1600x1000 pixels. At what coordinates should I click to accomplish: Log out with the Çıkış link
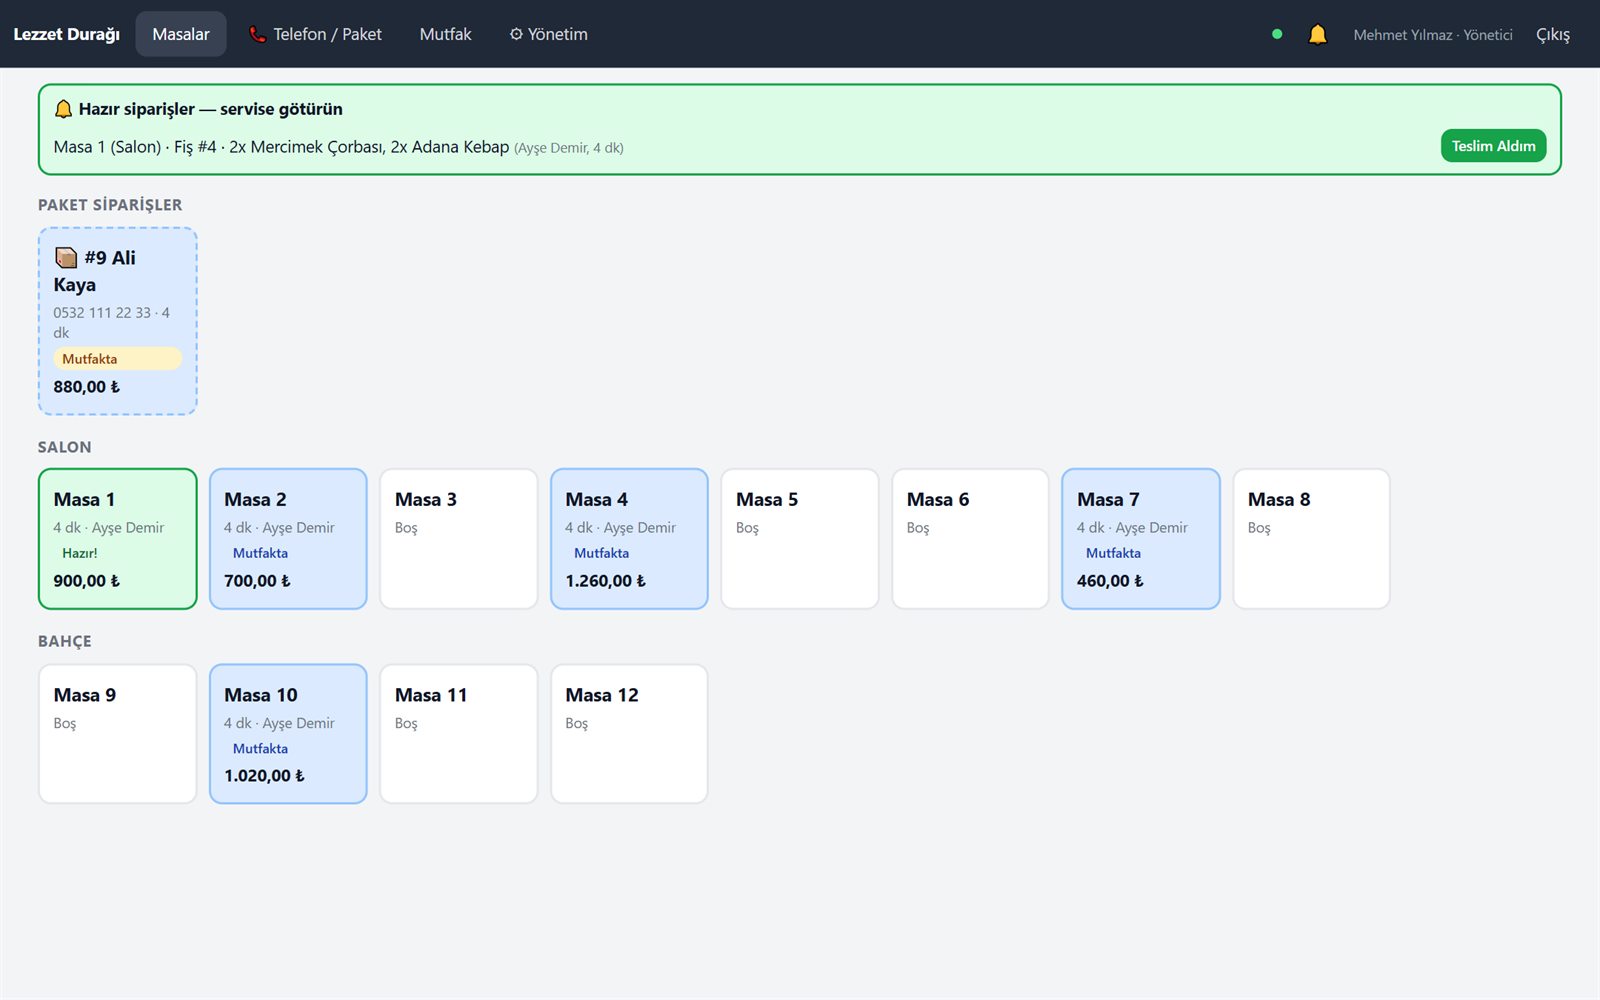[1553, 34]
